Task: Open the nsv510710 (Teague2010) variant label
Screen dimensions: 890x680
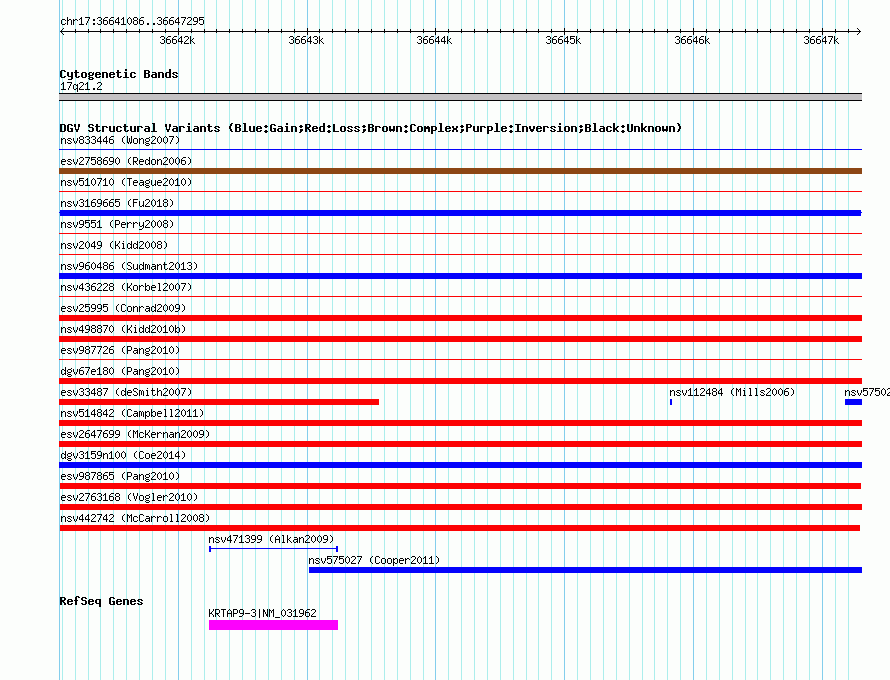Action: tap(126, 182)
